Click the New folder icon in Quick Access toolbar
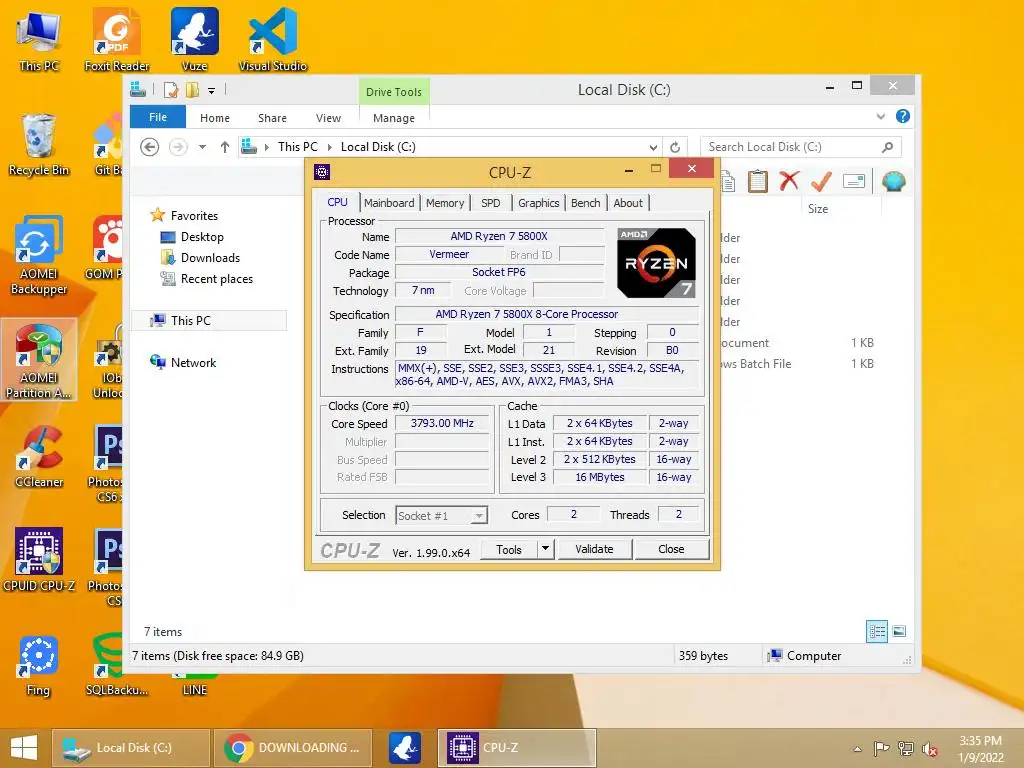Image resolution: width=1024 pixels, height=768 pixels. tap(192, 90)
